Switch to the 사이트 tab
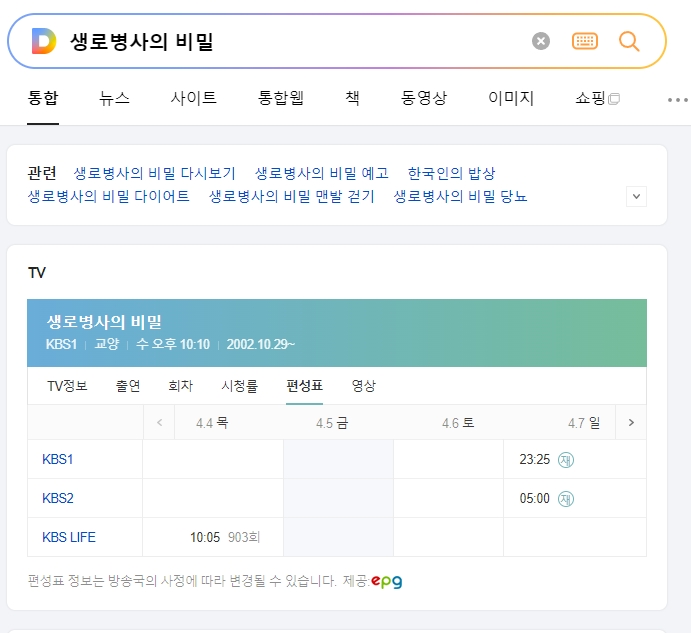Screen dimensions: 691x633 [x=193, y=98]
